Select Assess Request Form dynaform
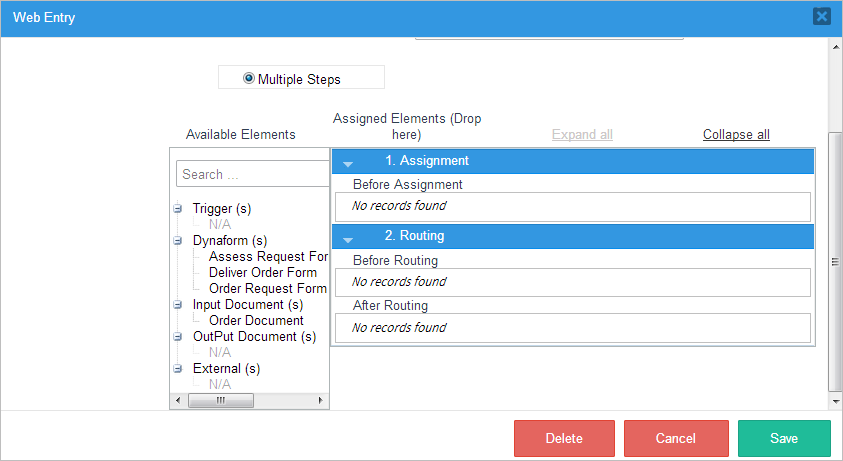This screenshot has height=461, width=843. [x=268, y=257]
